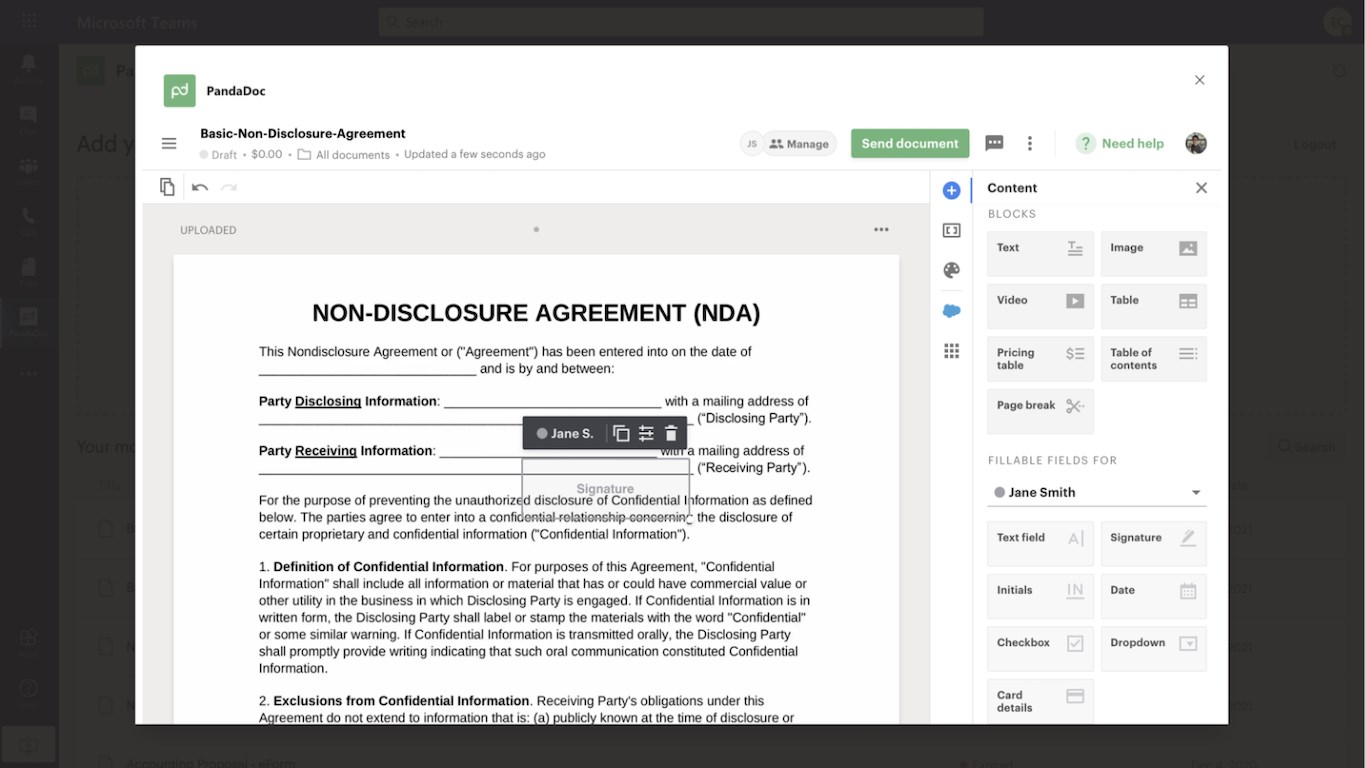Click the Microsoft Teams search bar
The image size is (1366, 768).
[x=681, y=22]
